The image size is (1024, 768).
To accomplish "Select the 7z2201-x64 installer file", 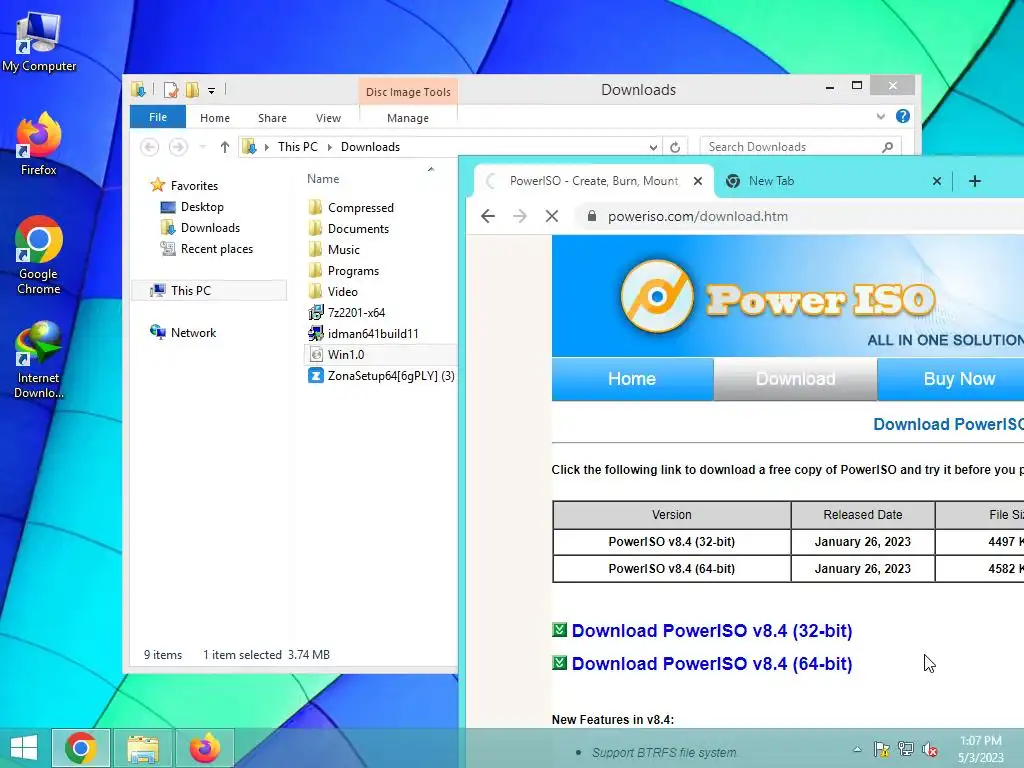I will [x=356, y=313].
